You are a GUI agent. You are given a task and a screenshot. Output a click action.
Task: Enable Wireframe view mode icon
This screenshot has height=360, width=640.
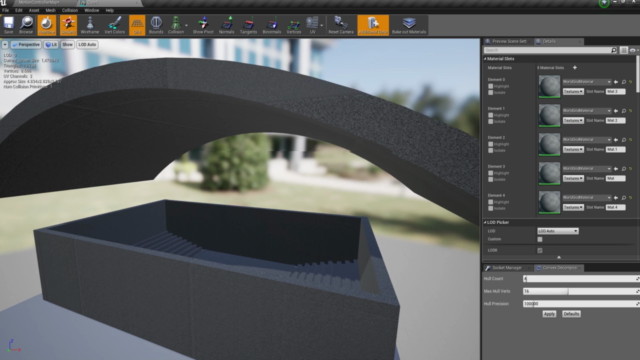[x=90, y=25]
